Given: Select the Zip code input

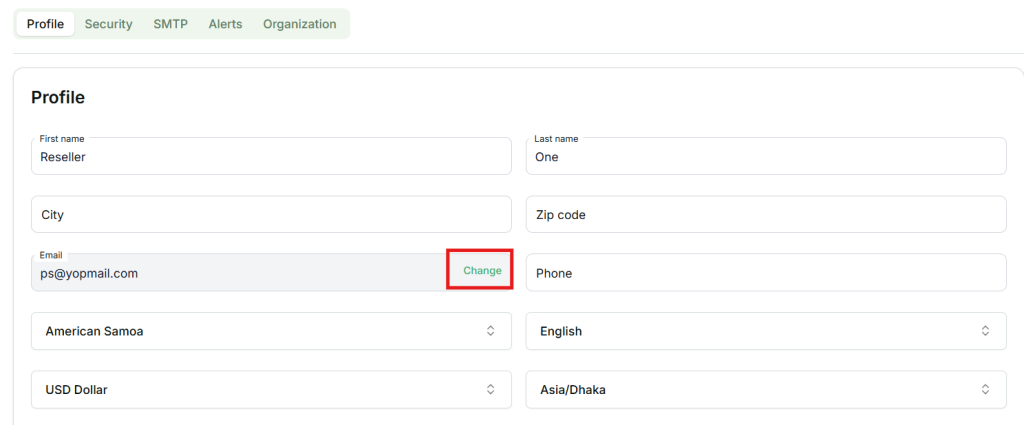Looking at the screenshot, I should [765, 215].
